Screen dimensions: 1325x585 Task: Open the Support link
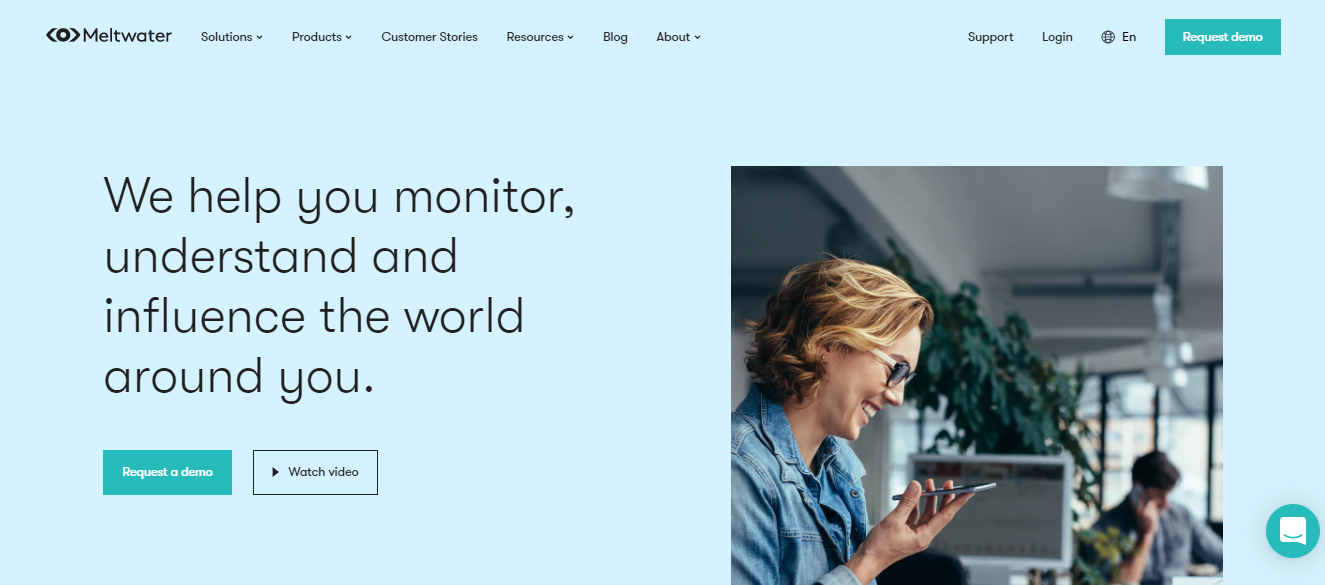point(990,37)
